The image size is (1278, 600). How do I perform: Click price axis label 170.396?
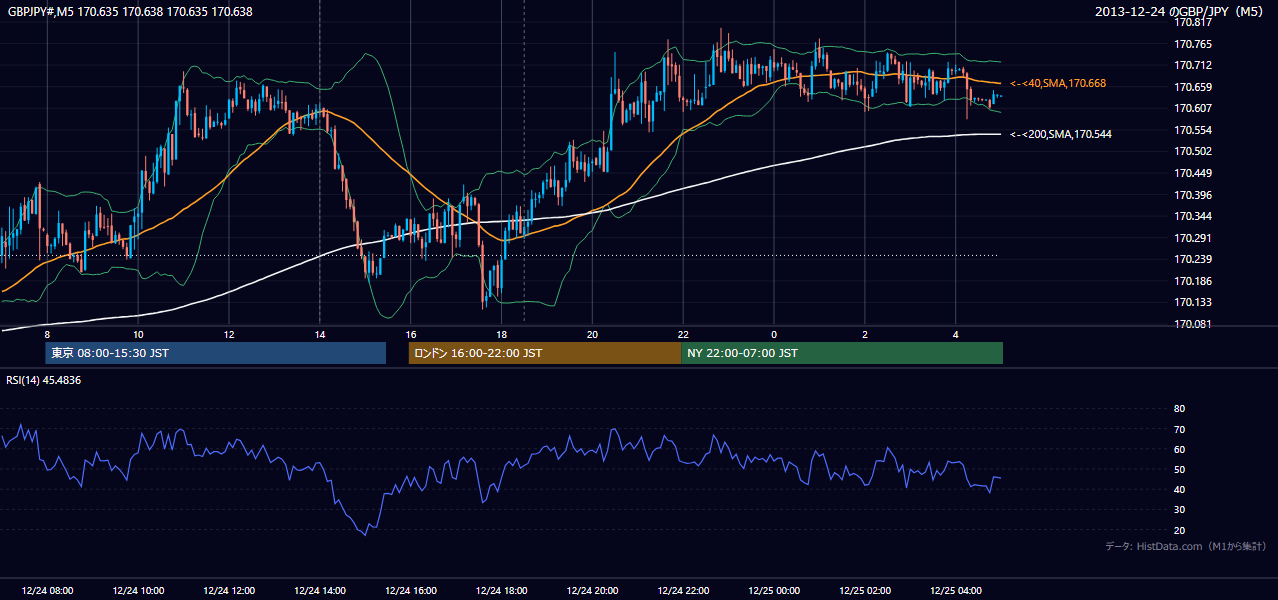coord(1193,195)
